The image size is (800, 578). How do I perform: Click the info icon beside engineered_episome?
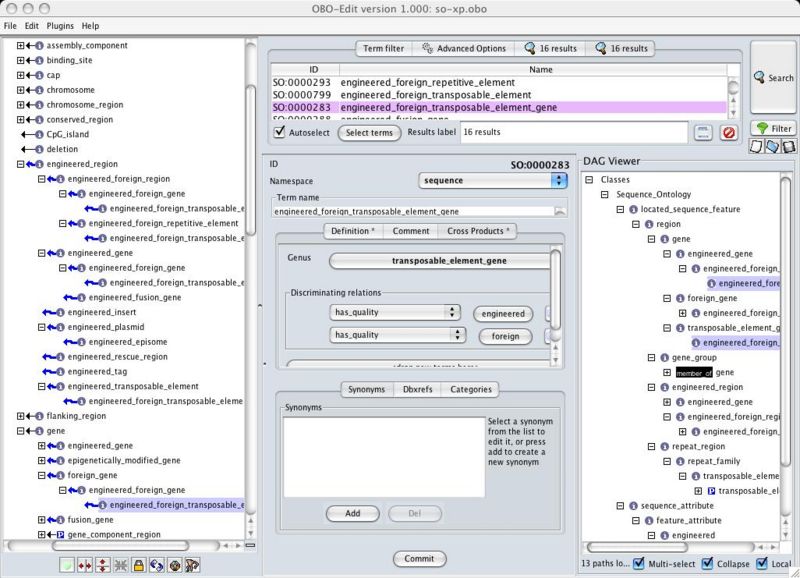click(81, 342)
